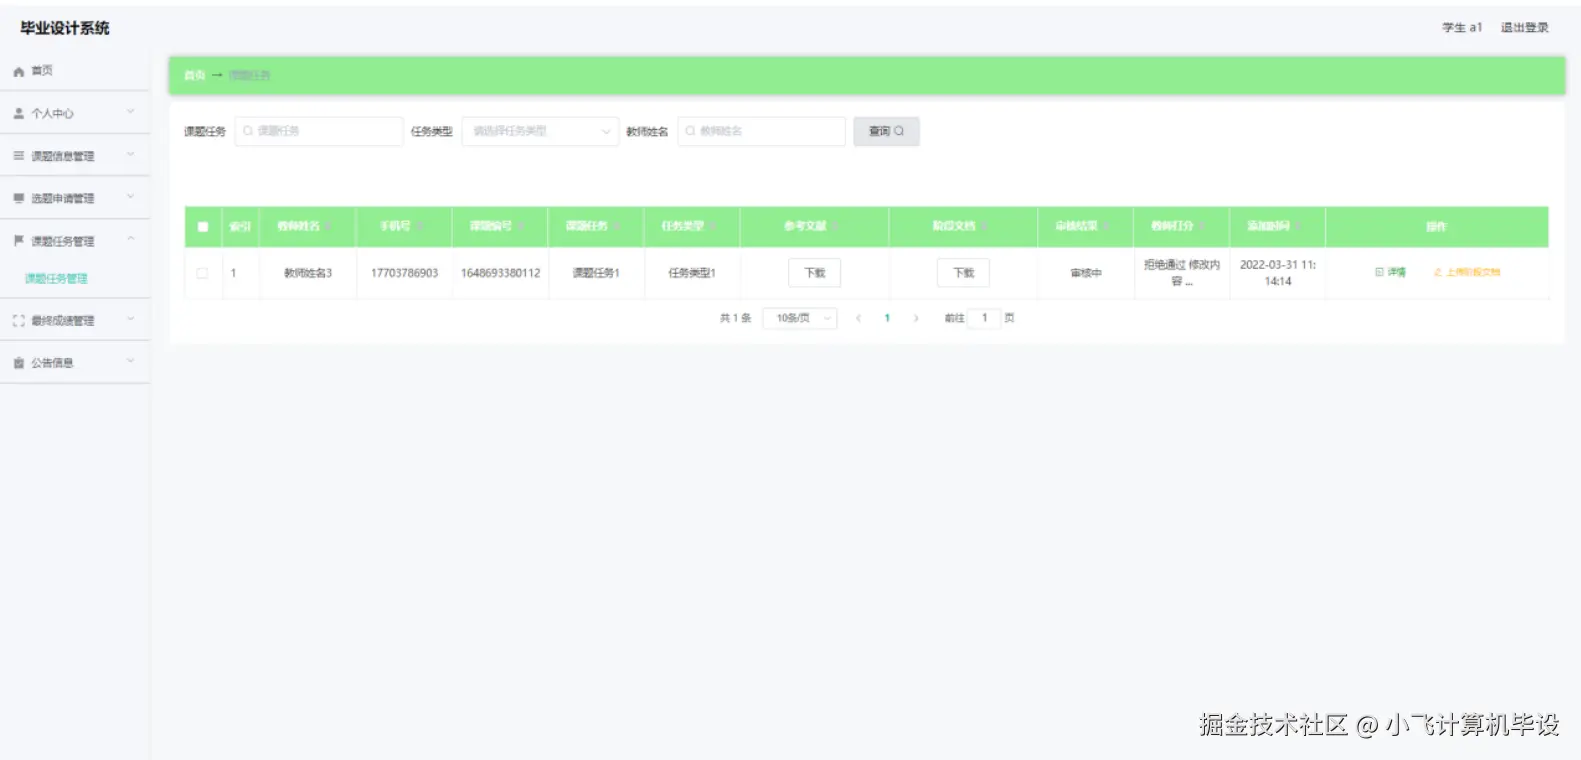Viewport: 1581px width, 760px height.
Task: Click 上传阶段文档 in the action column
Action: pyautogui.click(x=1467, y=272)
